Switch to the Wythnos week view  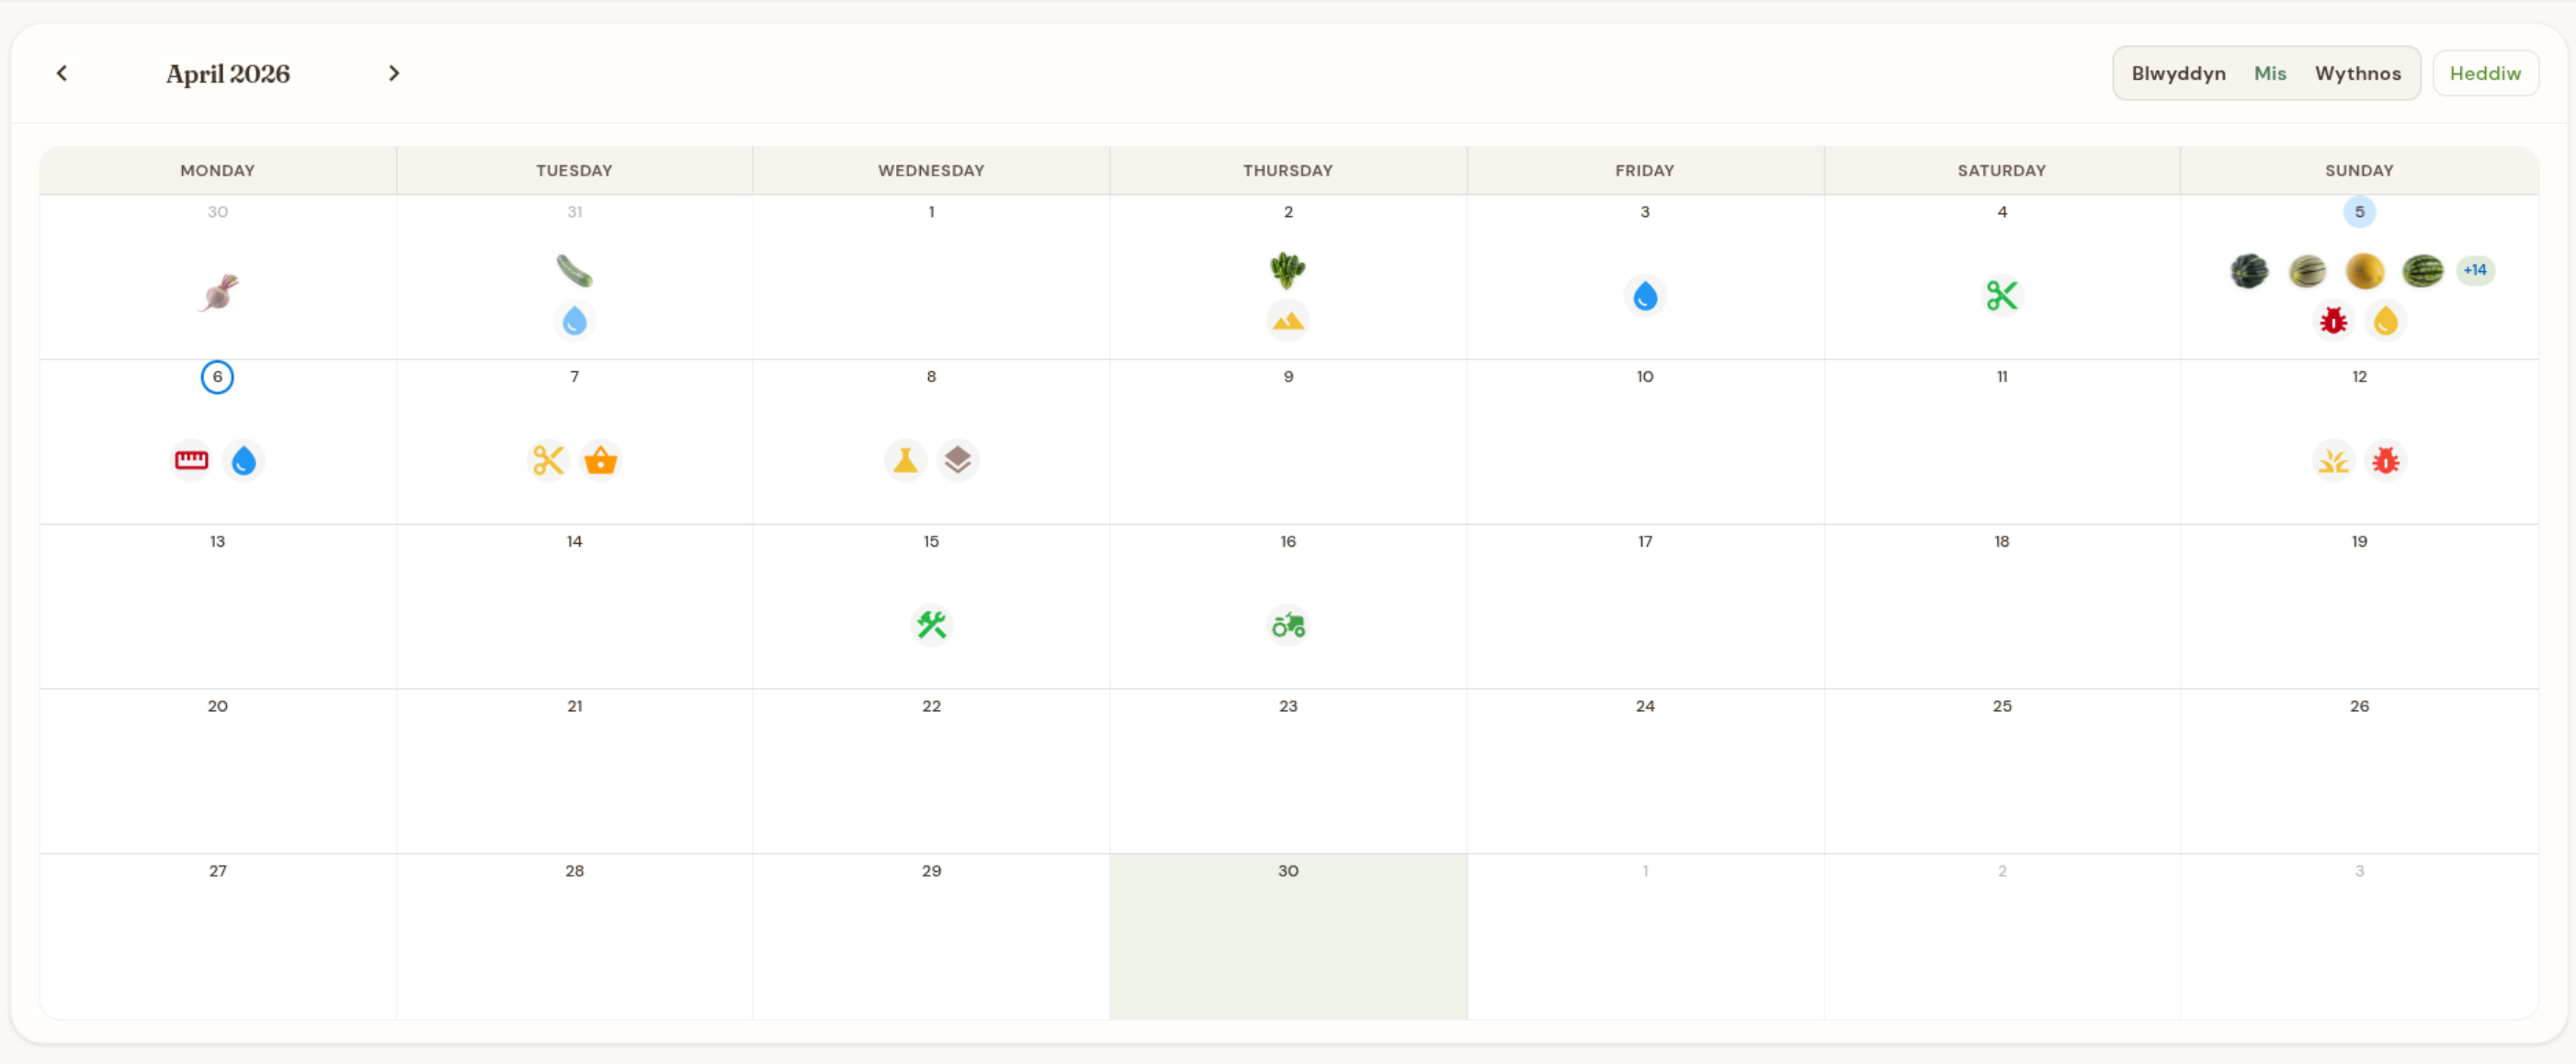point(2357,73)
